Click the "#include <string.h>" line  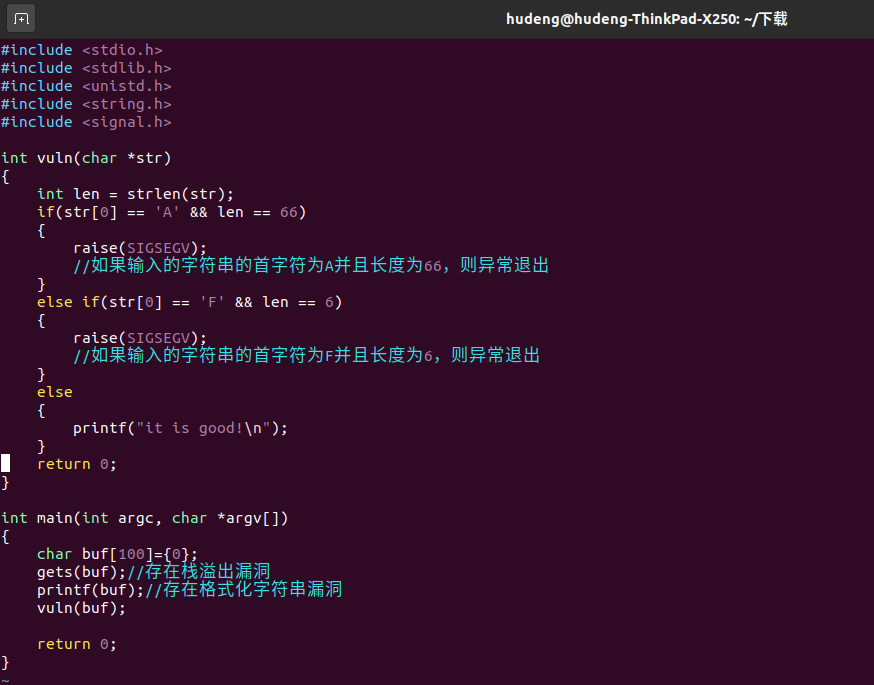[85, 103]
